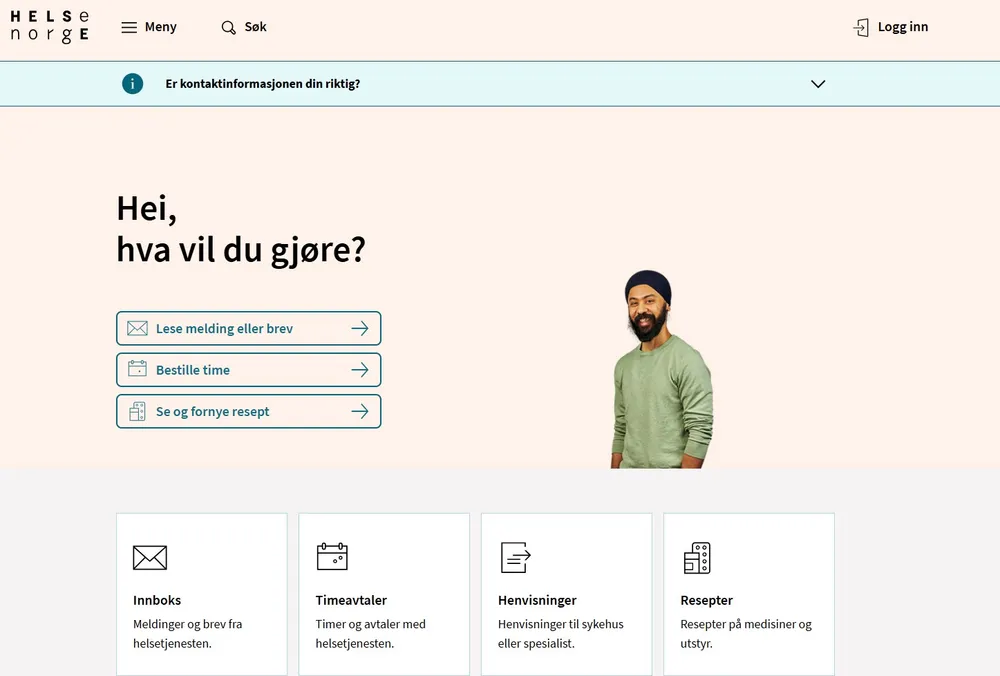Click calendar icon in 'Bestille time' button
1000x676 pixels.
(x=137, y=370)
